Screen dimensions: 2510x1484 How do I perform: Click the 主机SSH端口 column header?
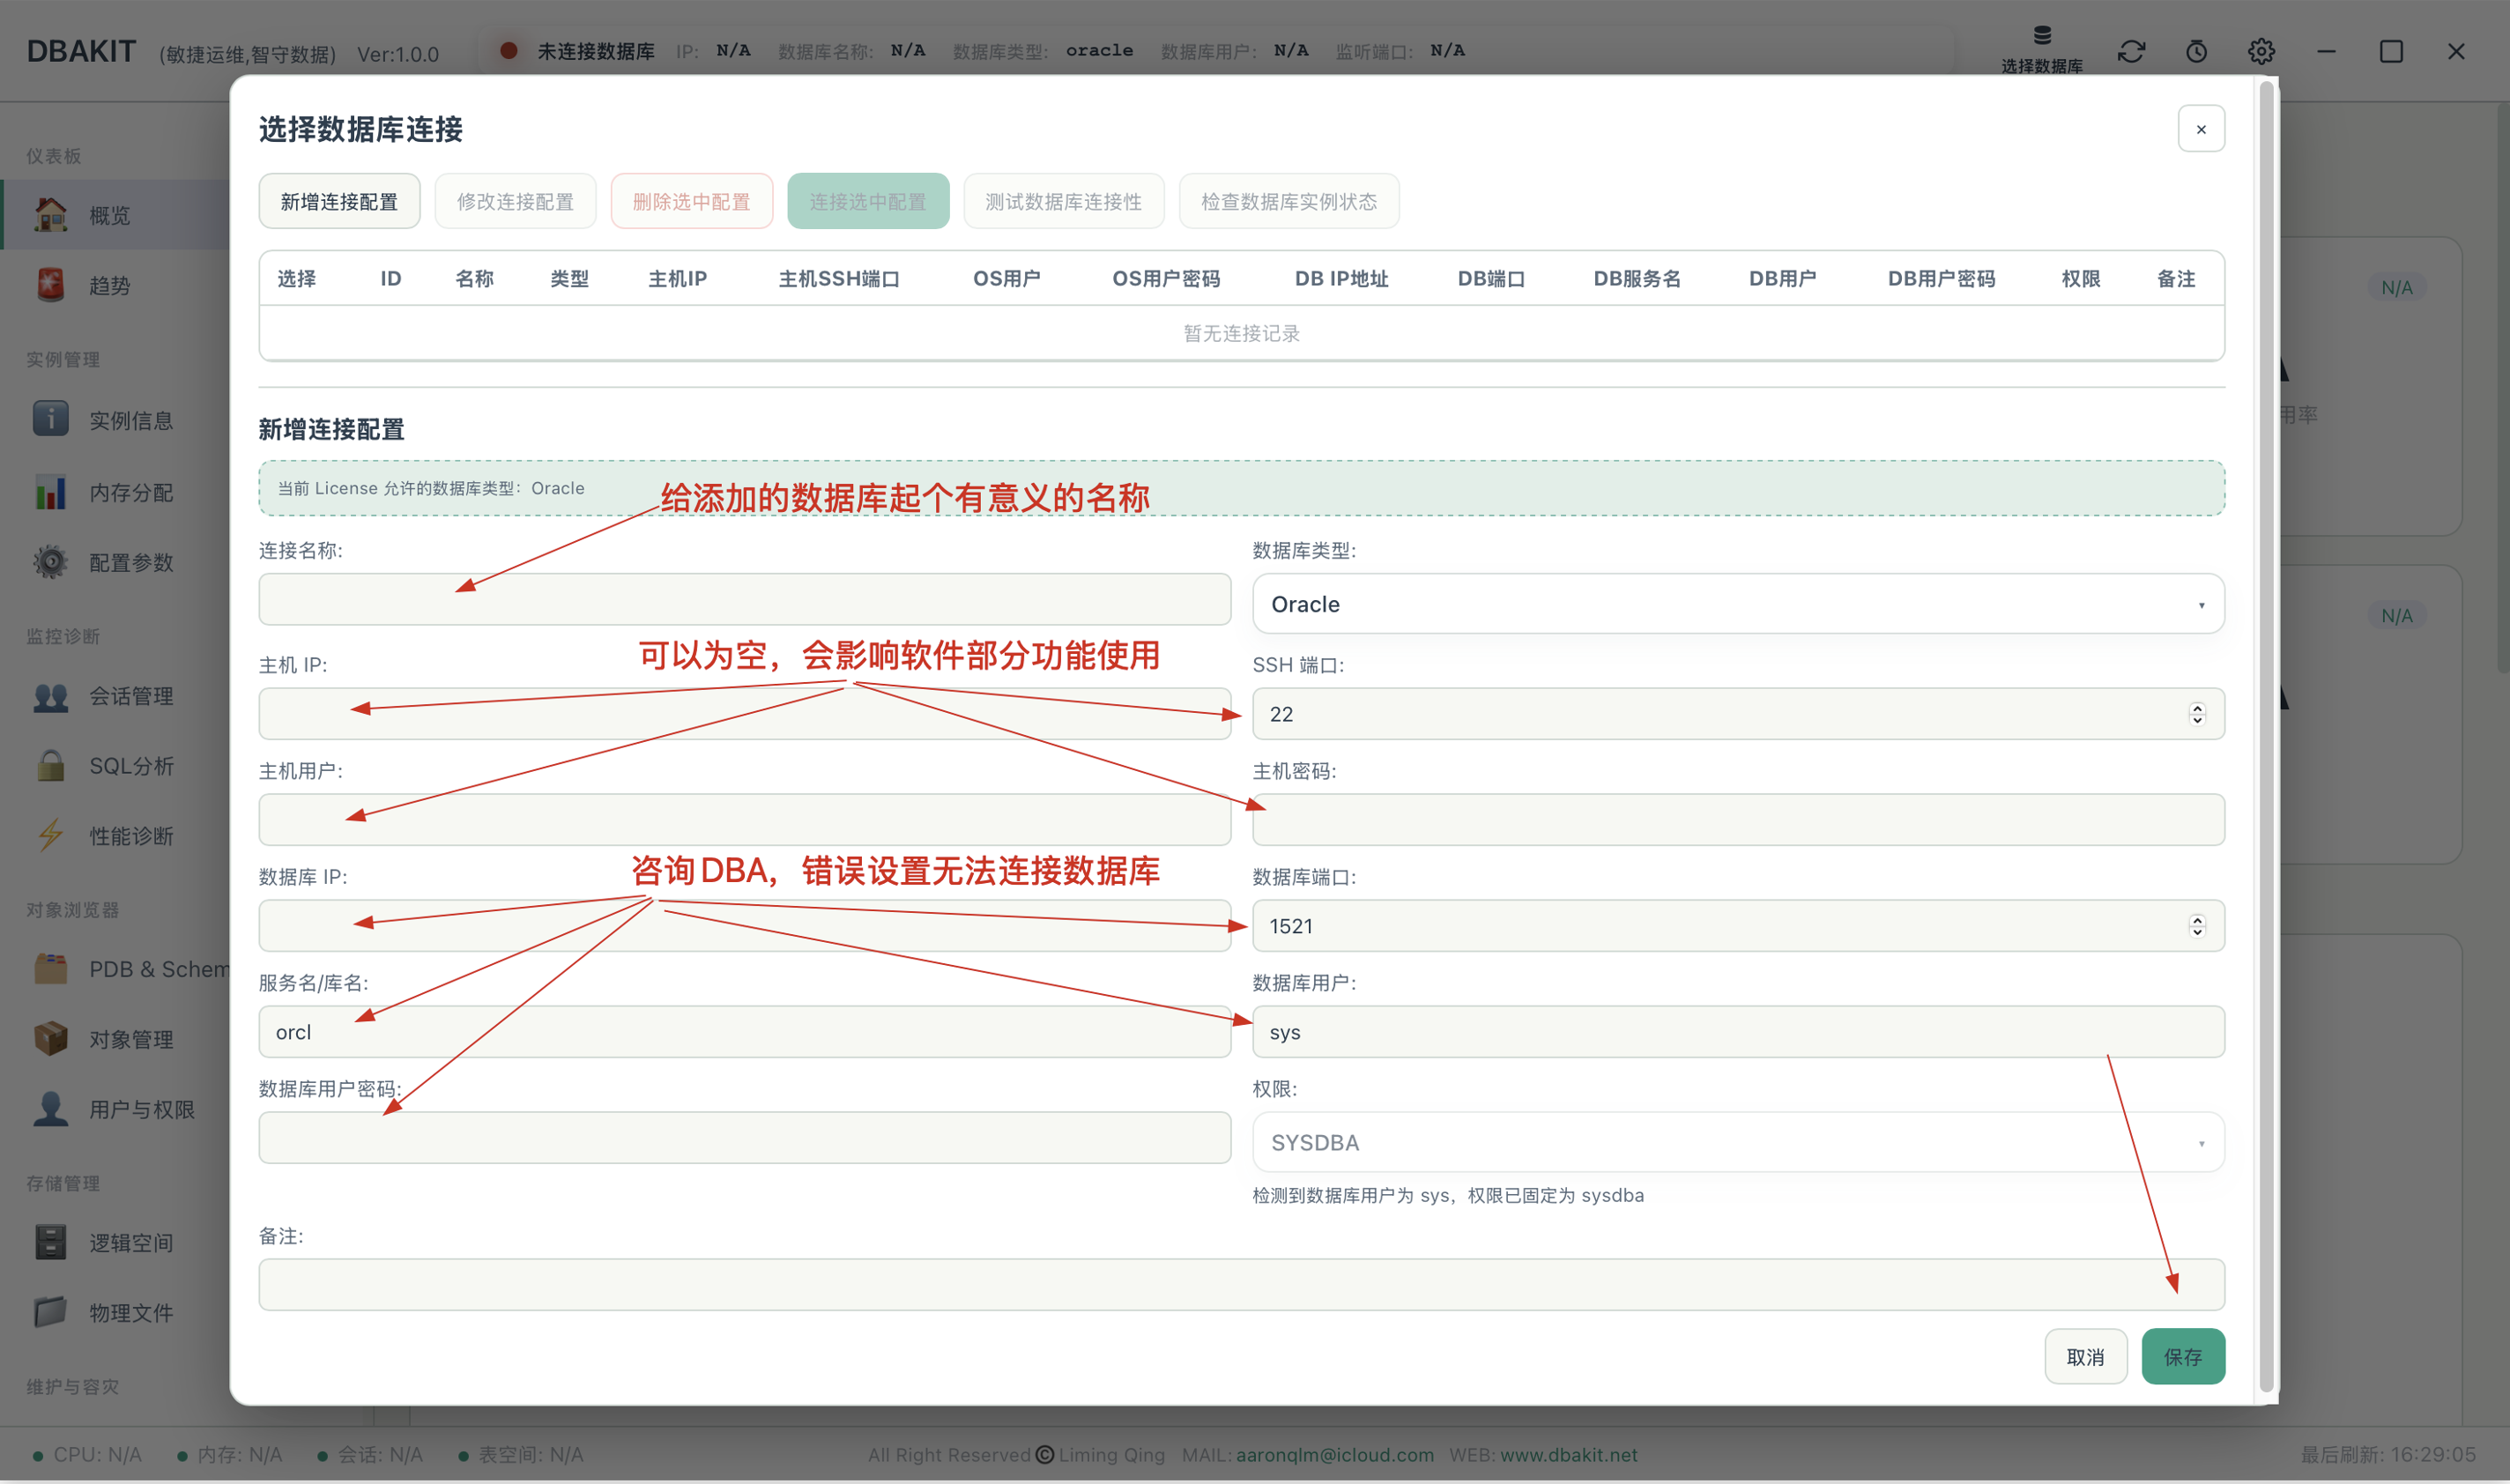pyautogui.click(x=839, y=279)
